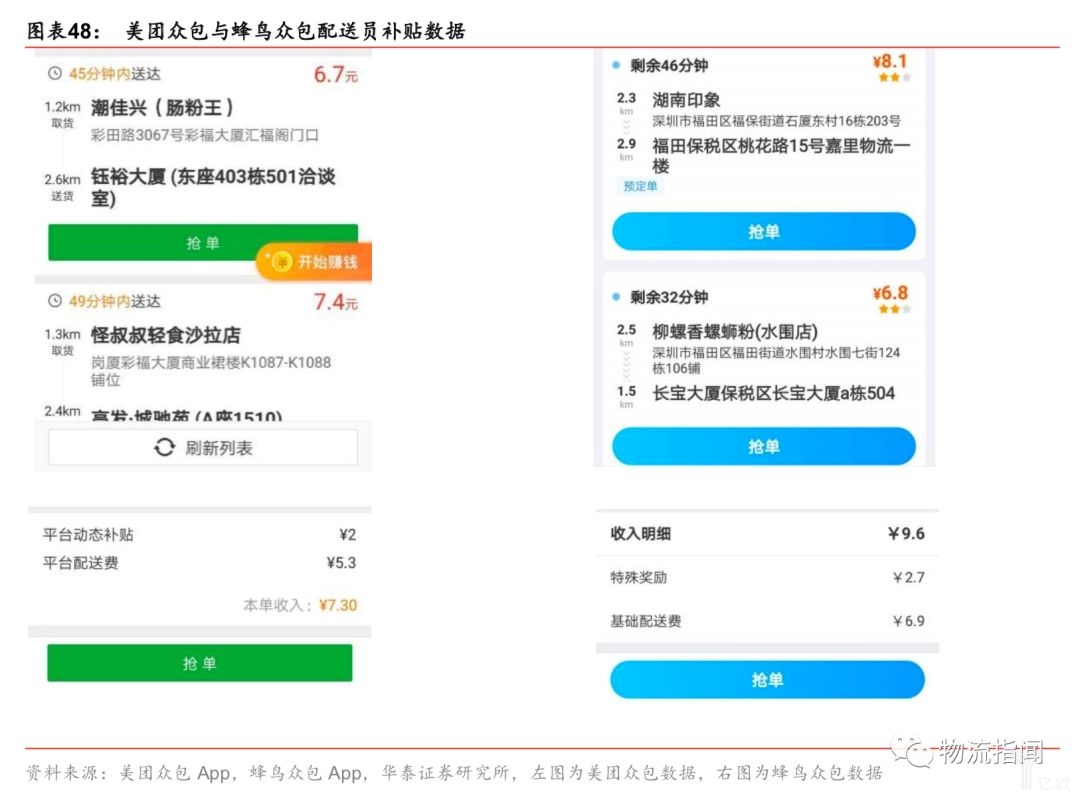Click 剩余46分钟 remaining time text
This screenshot has height=800, width=1080.
coord(669,65)
